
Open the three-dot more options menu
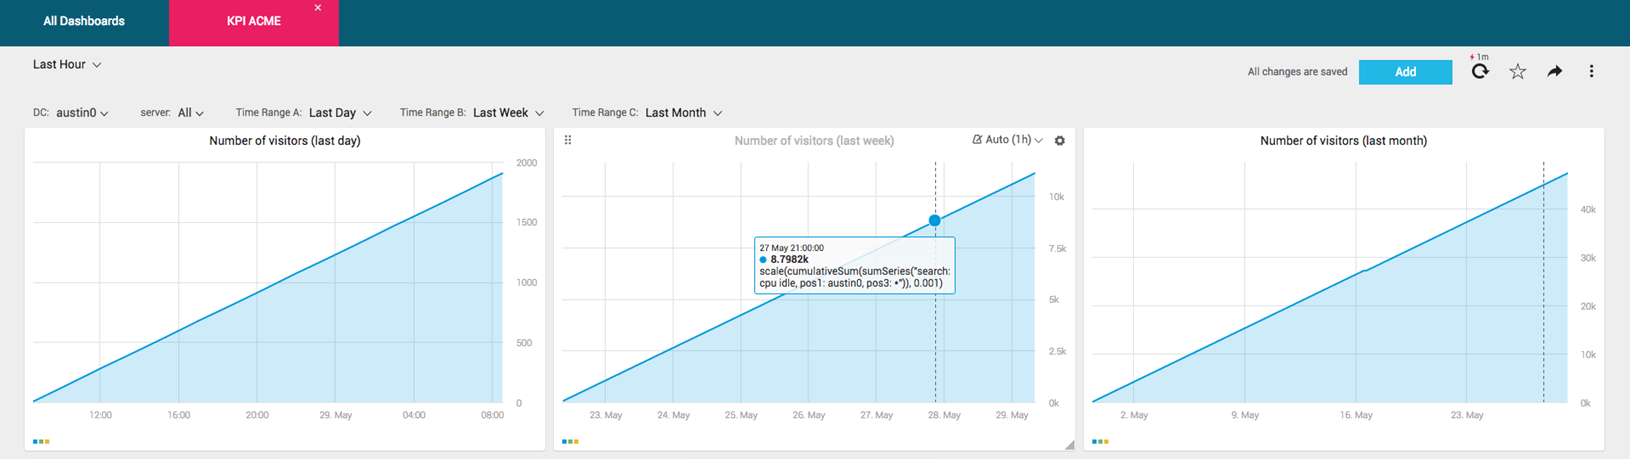(x=1591, y=71)
